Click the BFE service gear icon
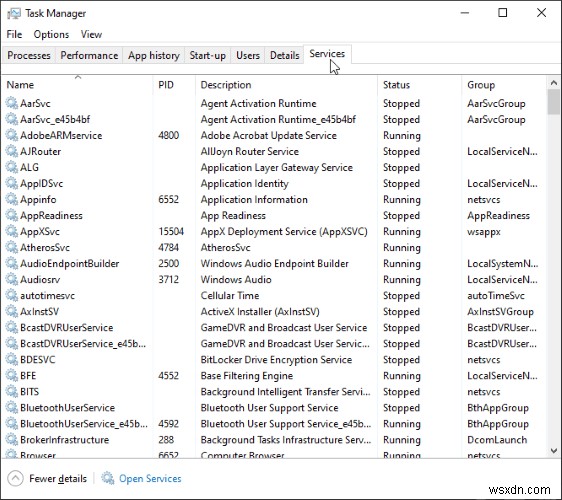The image size is (562, 500). click(12, 375)
